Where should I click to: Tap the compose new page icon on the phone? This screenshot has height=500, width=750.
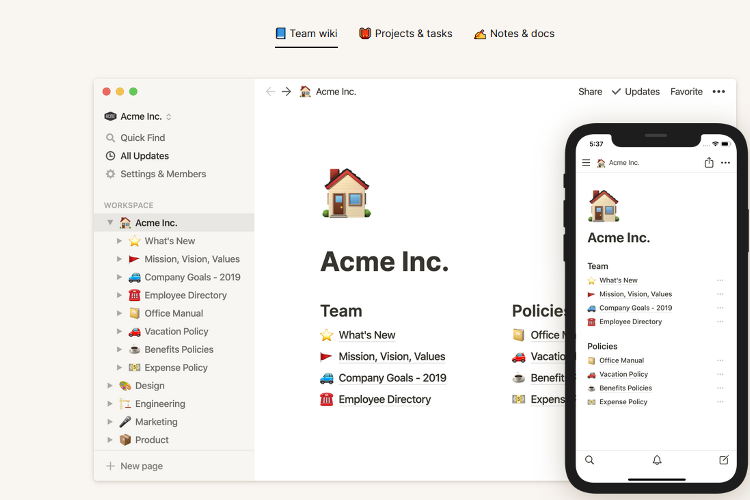click(x=724, y=460)
